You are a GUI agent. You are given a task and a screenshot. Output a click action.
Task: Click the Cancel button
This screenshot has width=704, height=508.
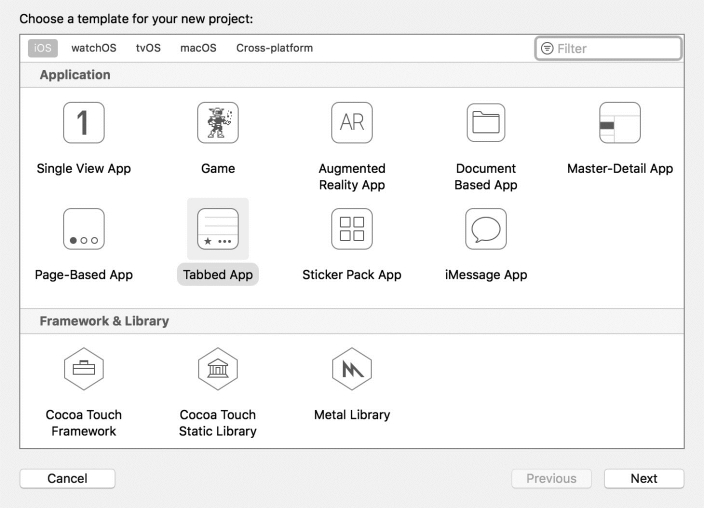coord(67,479)
